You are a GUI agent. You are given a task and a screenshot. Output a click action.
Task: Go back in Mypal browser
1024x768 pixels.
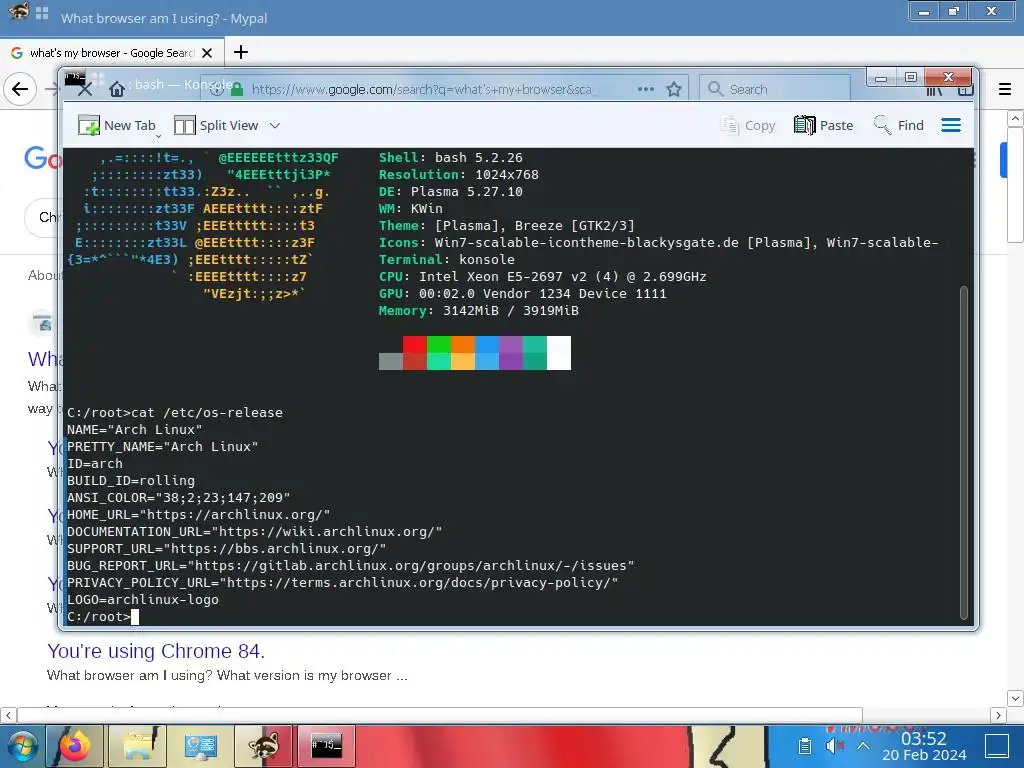coord(20,89)
